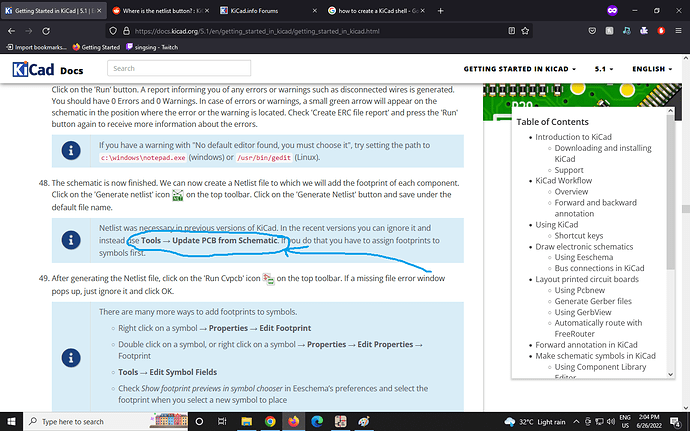The height and width of the screenshot is (431, 690).
Task: Click the weather 32°C Light rain widget
Action: coord(535,421)
